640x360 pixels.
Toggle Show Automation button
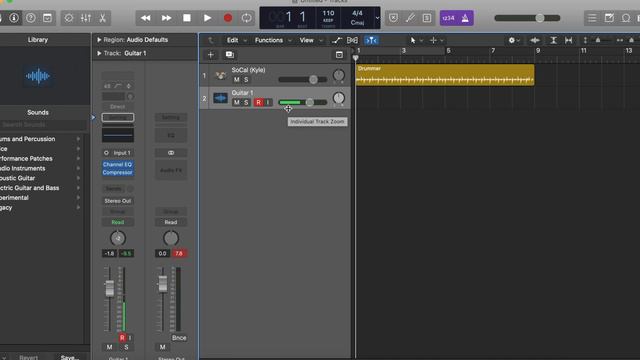click(x=336, y=40)
